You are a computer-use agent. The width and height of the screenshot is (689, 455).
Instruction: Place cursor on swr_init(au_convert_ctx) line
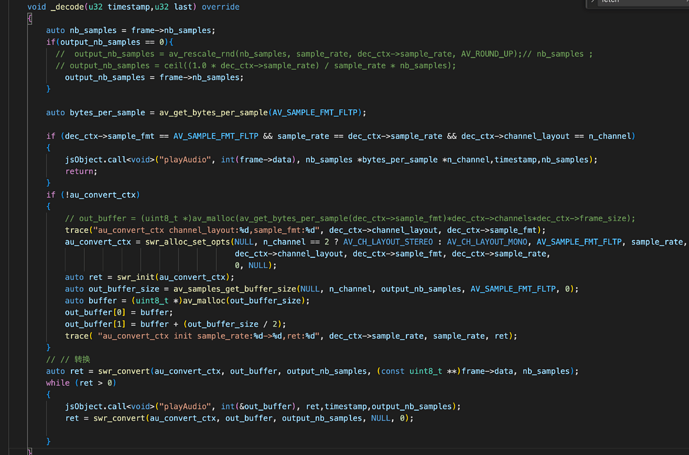(x=150, y=277)
